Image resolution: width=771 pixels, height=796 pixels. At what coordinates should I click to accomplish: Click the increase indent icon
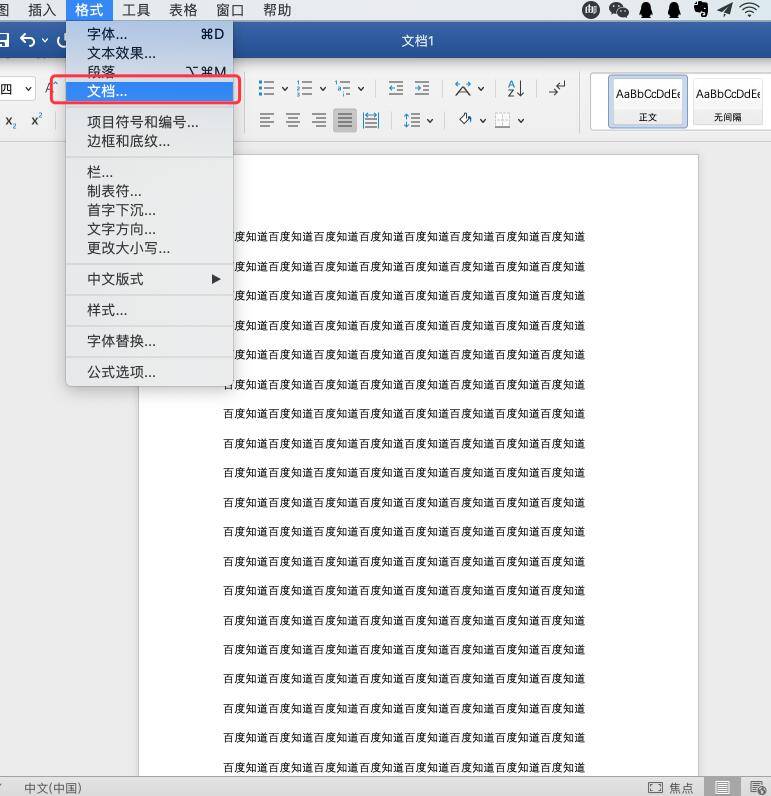click(422, 89)
